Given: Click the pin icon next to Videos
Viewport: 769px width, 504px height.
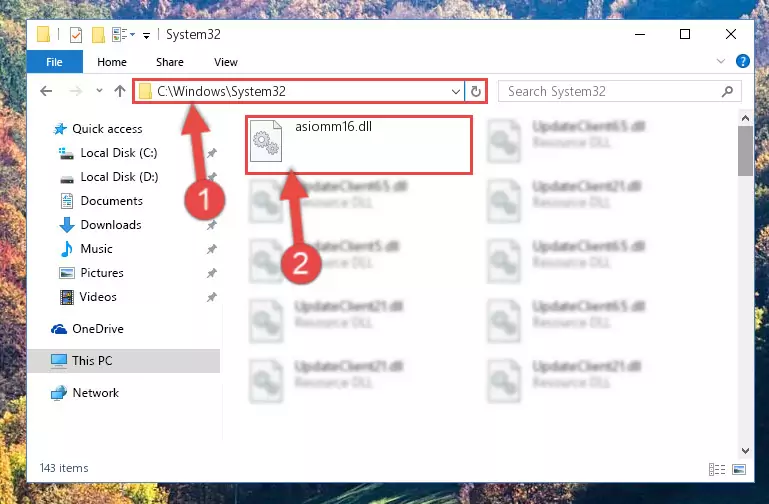Looking at the screenshot, I should [211, 297].
